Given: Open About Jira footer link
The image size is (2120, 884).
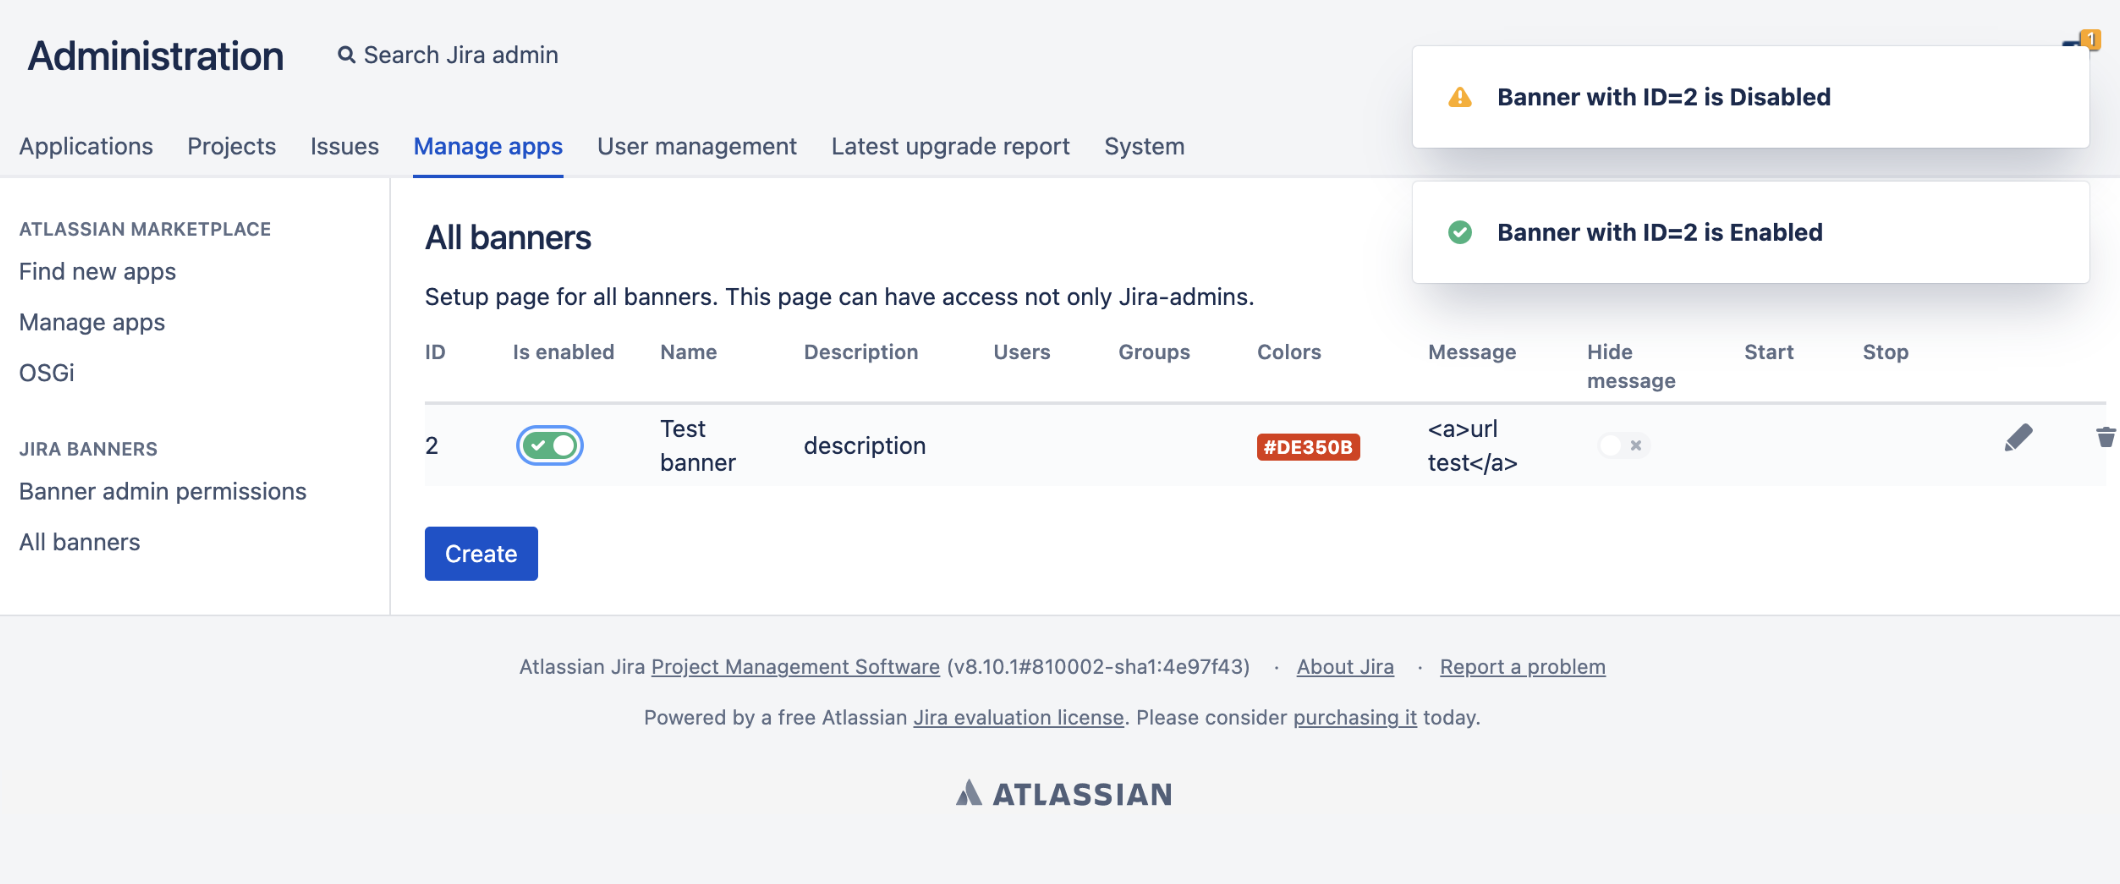Looking at the screenshot, I should (1345, 667).
